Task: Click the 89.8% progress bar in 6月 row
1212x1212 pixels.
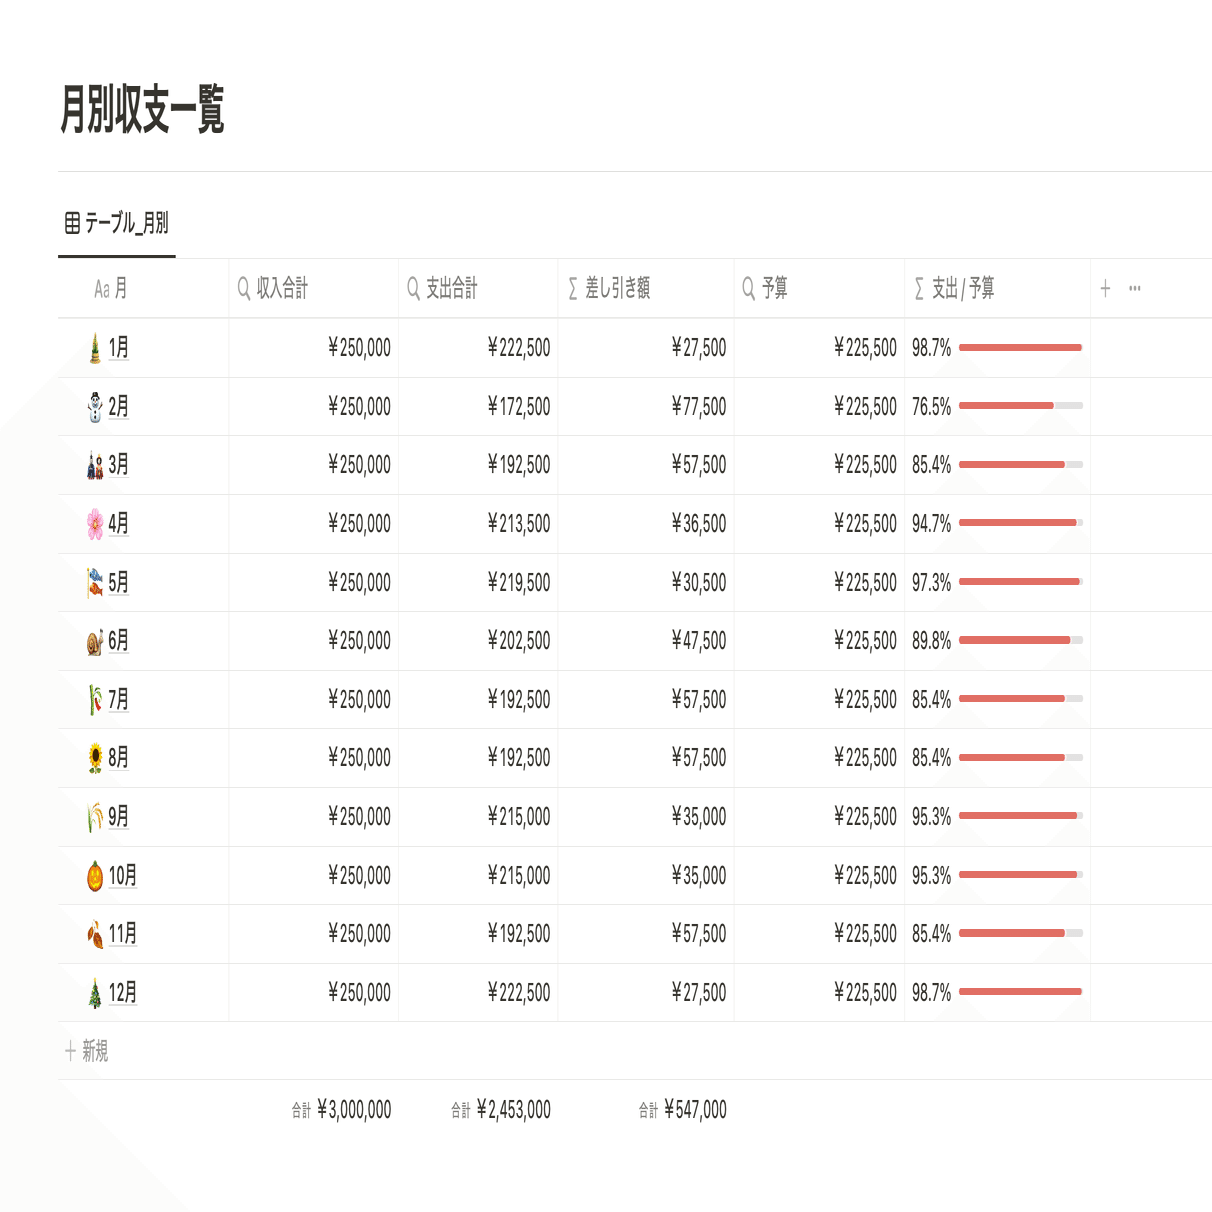Action: click(x=1021, y=640)
